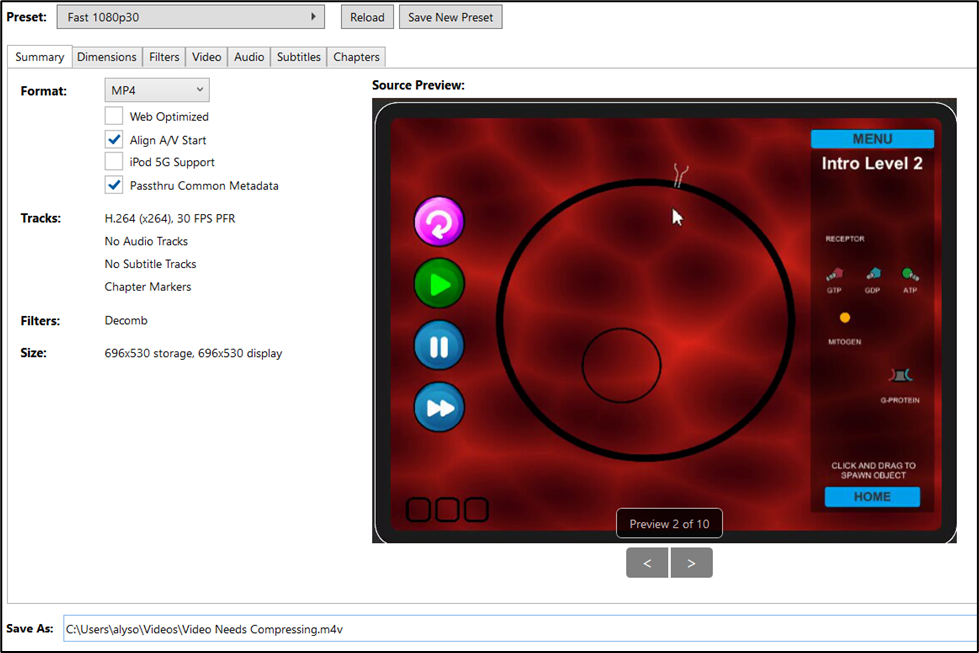Open the MENU button in the game preview

(x=872, y=138)
